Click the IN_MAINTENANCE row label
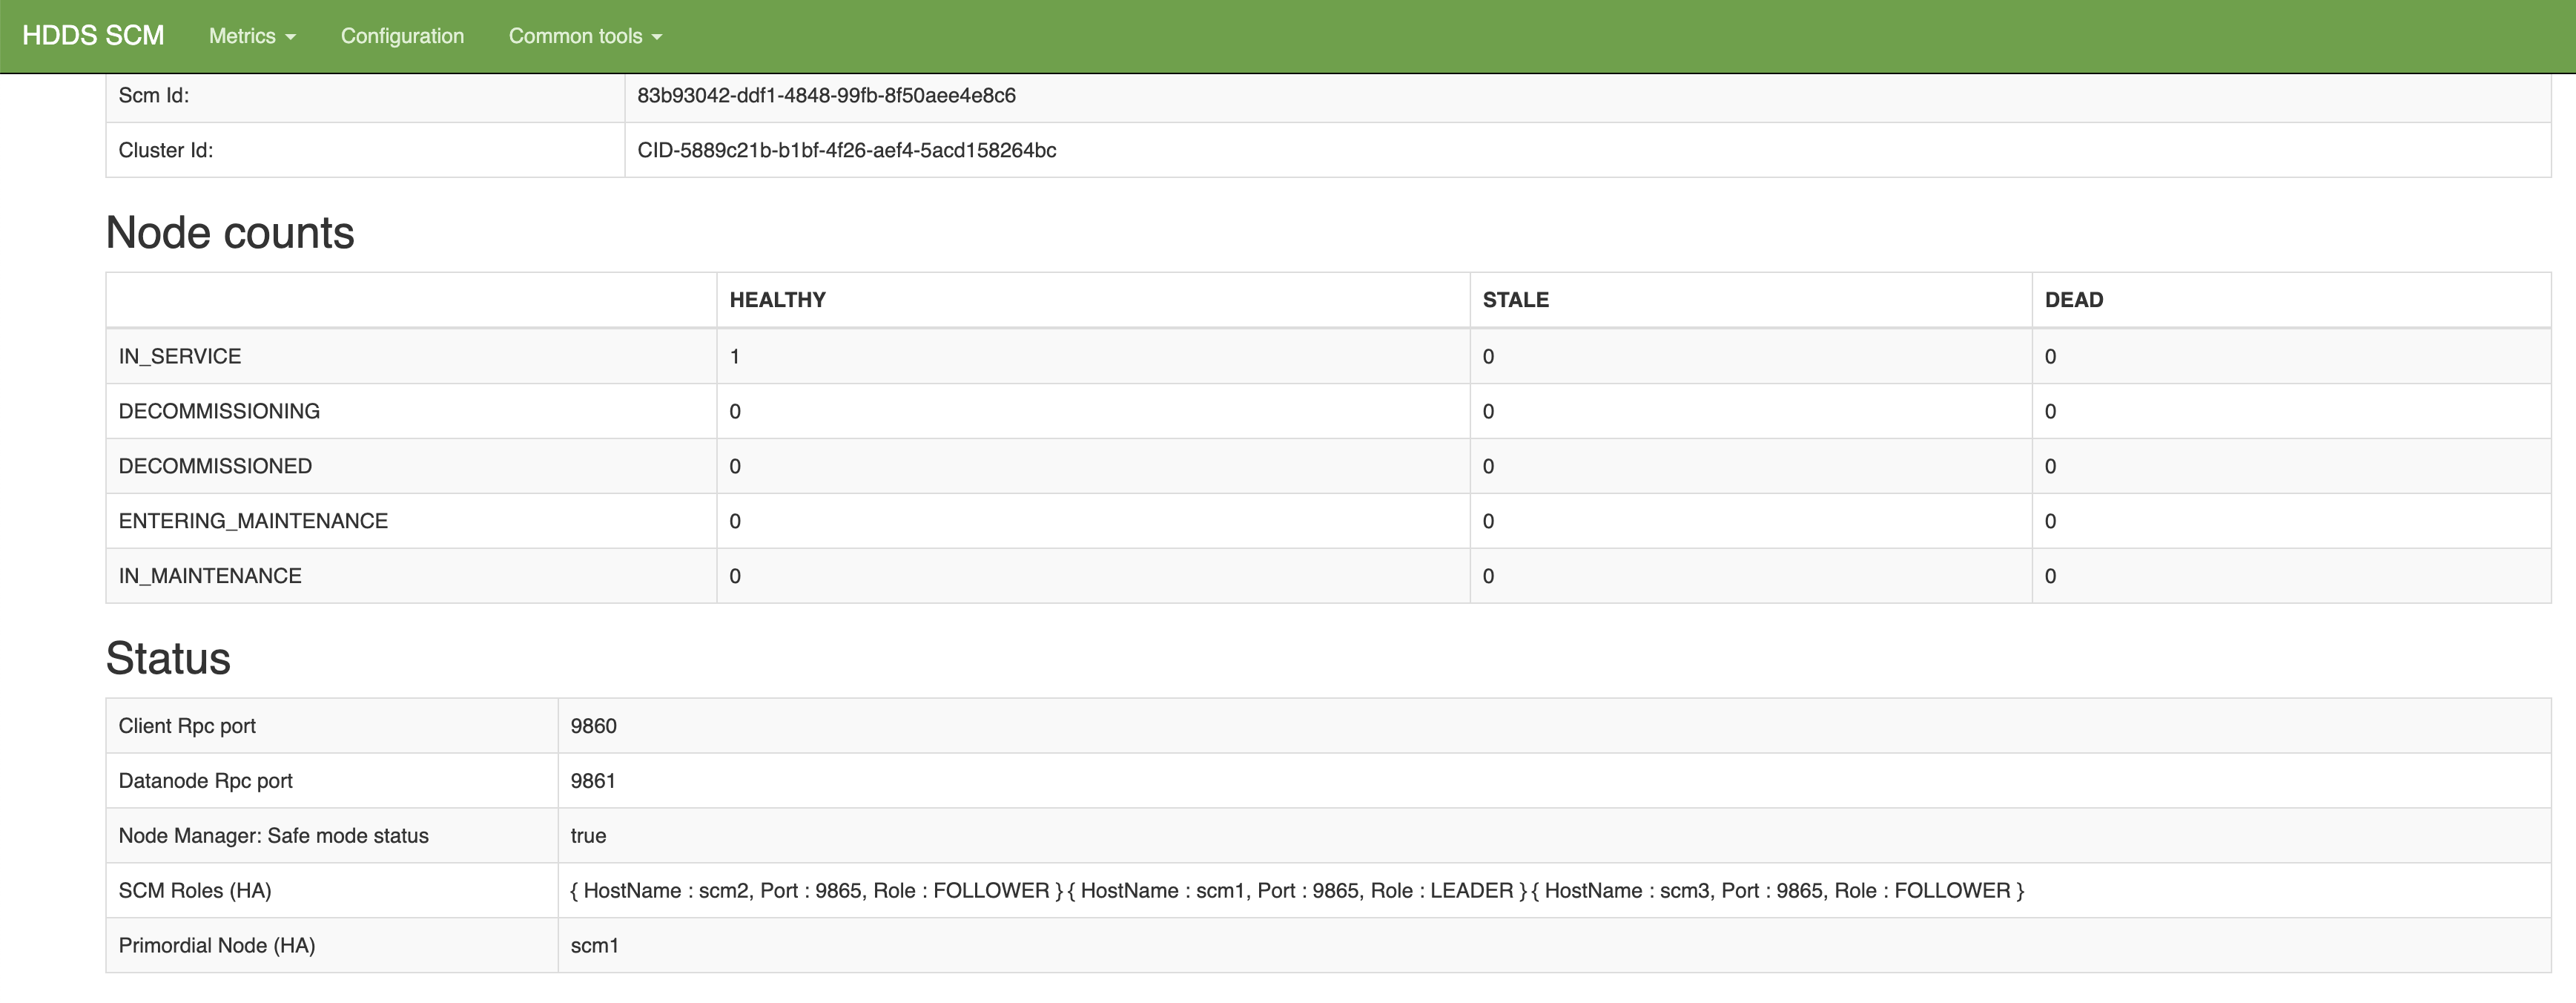The width and height of the screenshot is (2576, 1003). coord(210,576)
